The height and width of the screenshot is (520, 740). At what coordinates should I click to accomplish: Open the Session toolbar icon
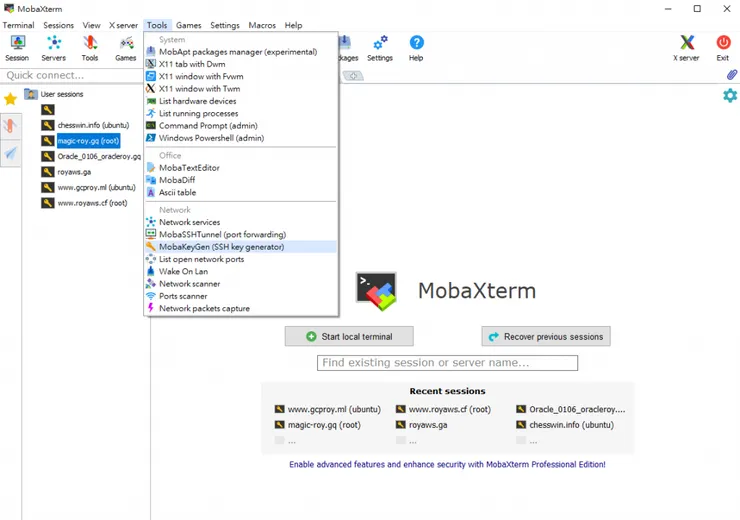click(x=17, y=48)
